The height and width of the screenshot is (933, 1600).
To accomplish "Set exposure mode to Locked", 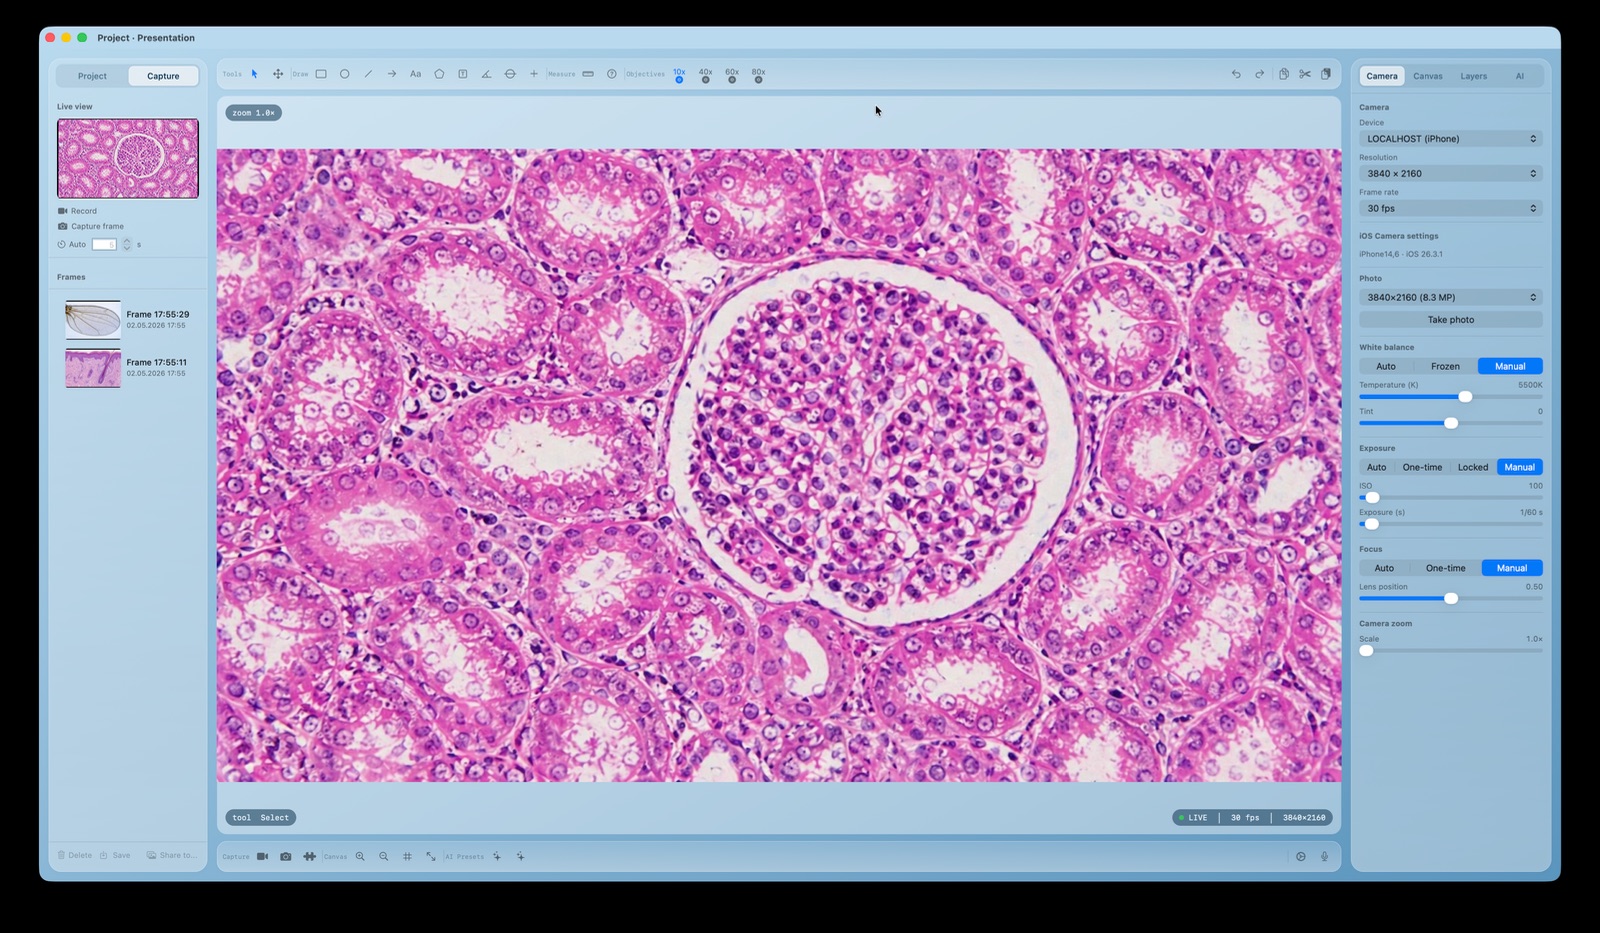I will pos(1473,467).
